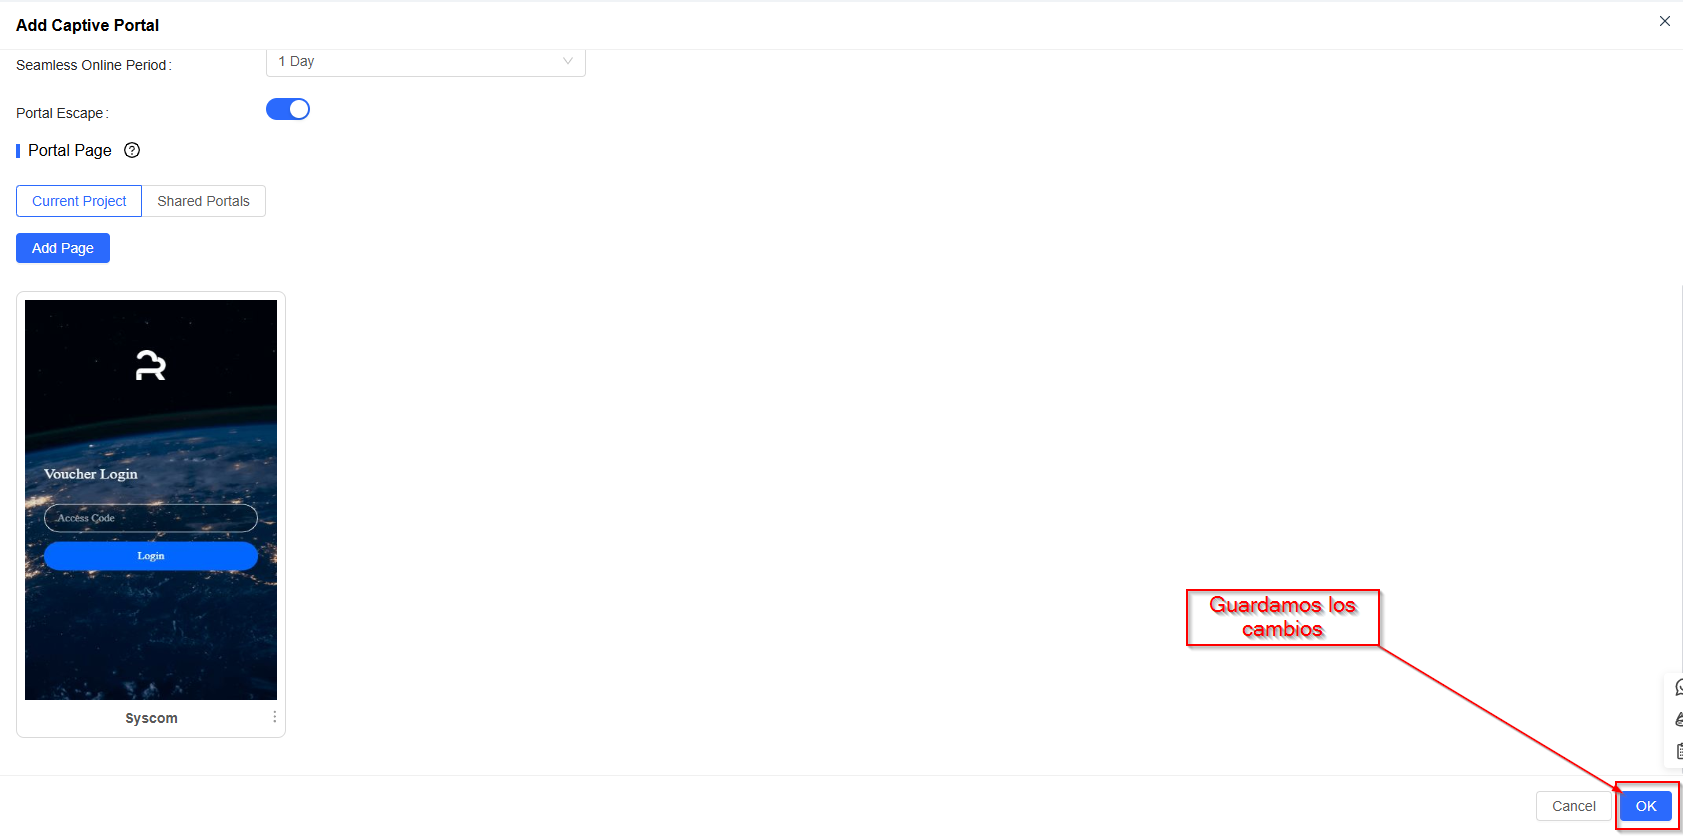Disable the Portal Escape switch
The height and width of the screenshot is (836, 1683).
tap(288, 109)
